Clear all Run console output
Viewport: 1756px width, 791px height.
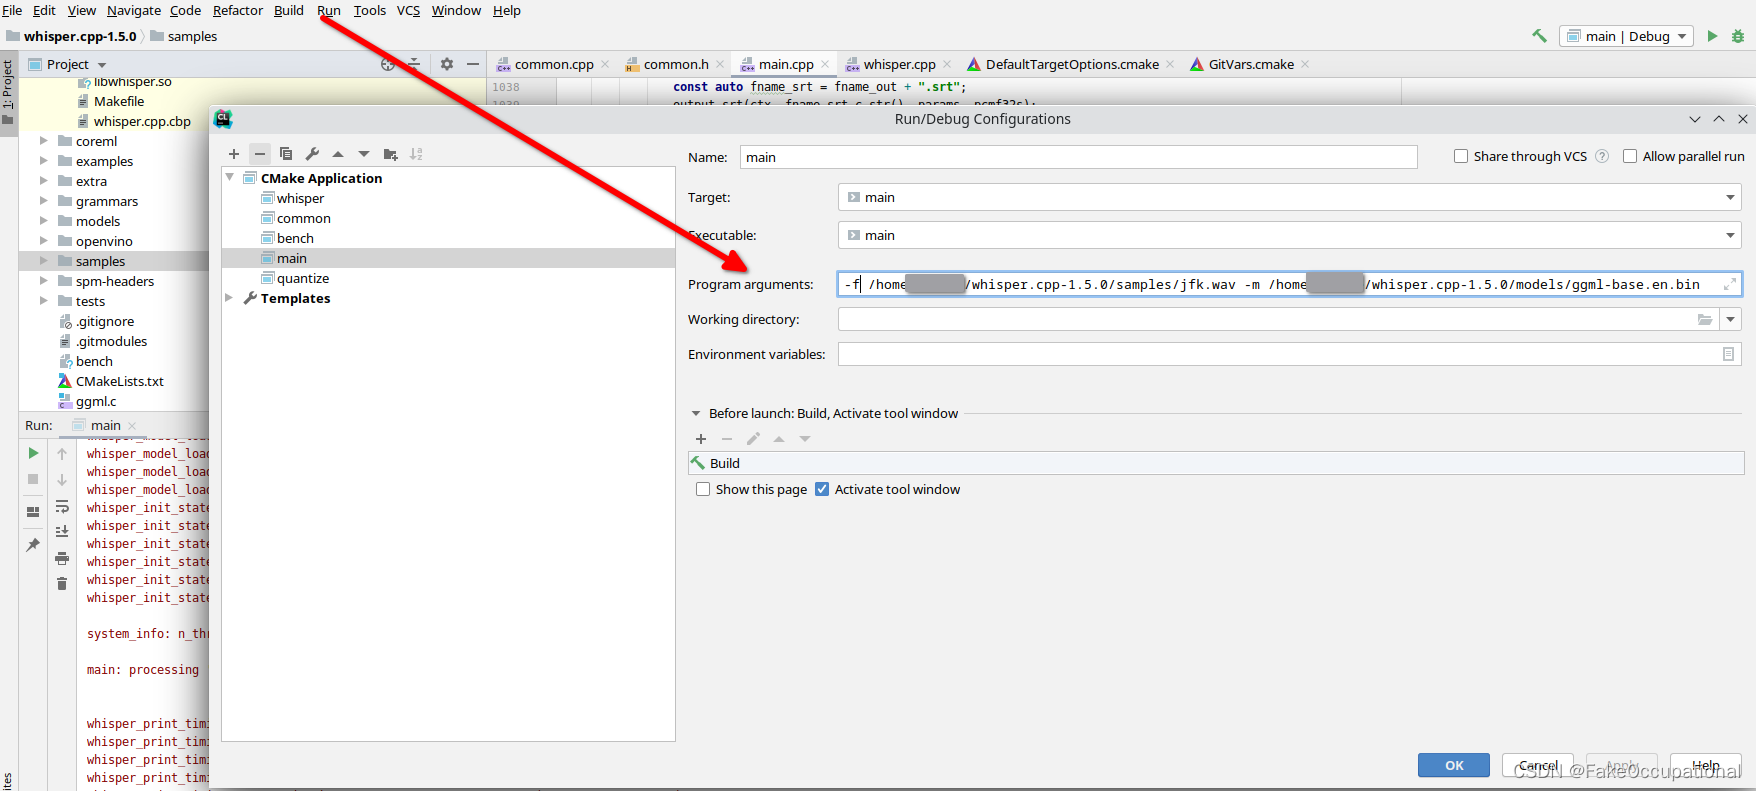(62, 584)
